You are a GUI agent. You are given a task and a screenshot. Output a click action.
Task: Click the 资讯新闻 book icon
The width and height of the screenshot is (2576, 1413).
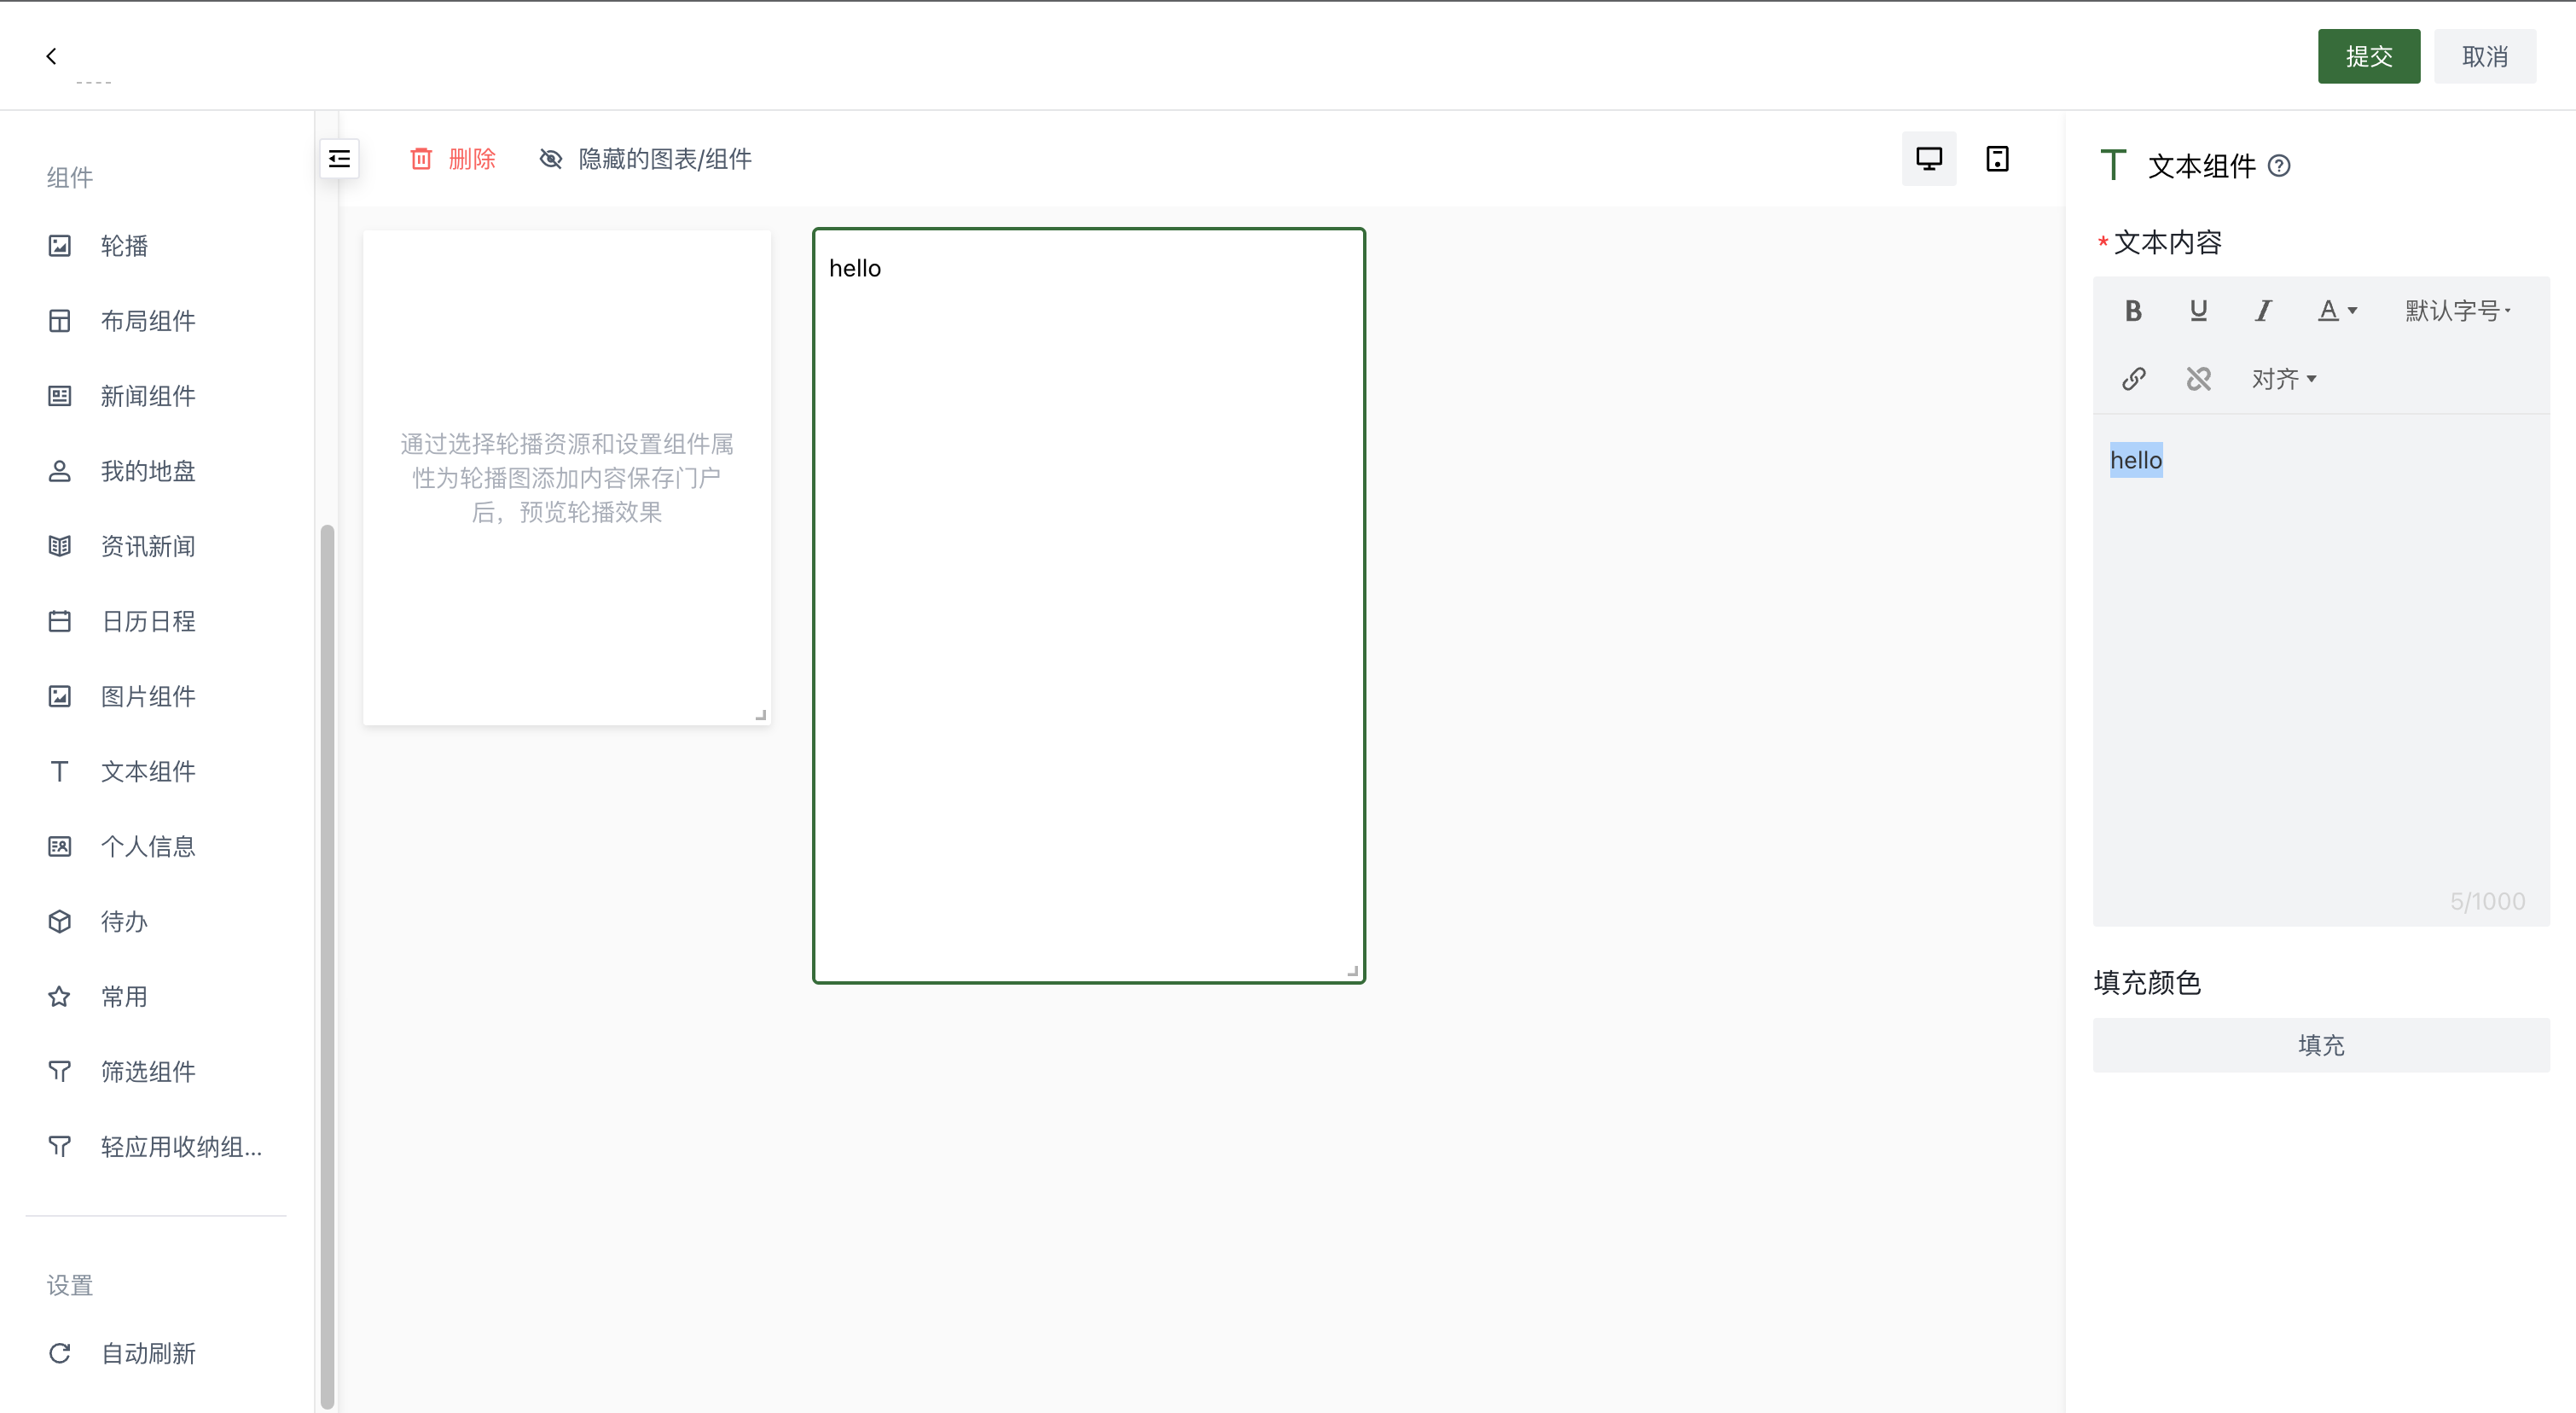(60, 546)
